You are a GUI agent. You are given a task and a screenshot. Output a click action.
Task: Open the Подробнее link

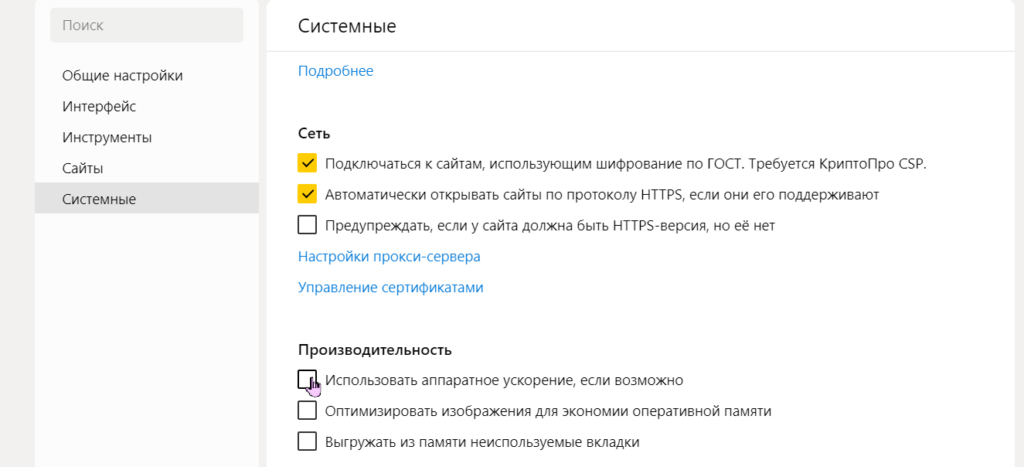(335, 70)
